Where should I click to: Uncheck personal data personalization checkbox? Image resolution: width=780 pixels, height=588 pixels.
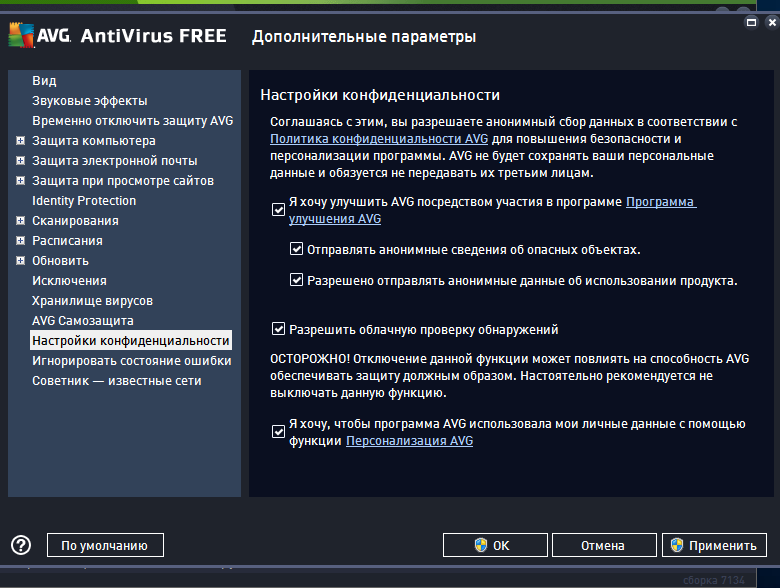click(278, 432)
